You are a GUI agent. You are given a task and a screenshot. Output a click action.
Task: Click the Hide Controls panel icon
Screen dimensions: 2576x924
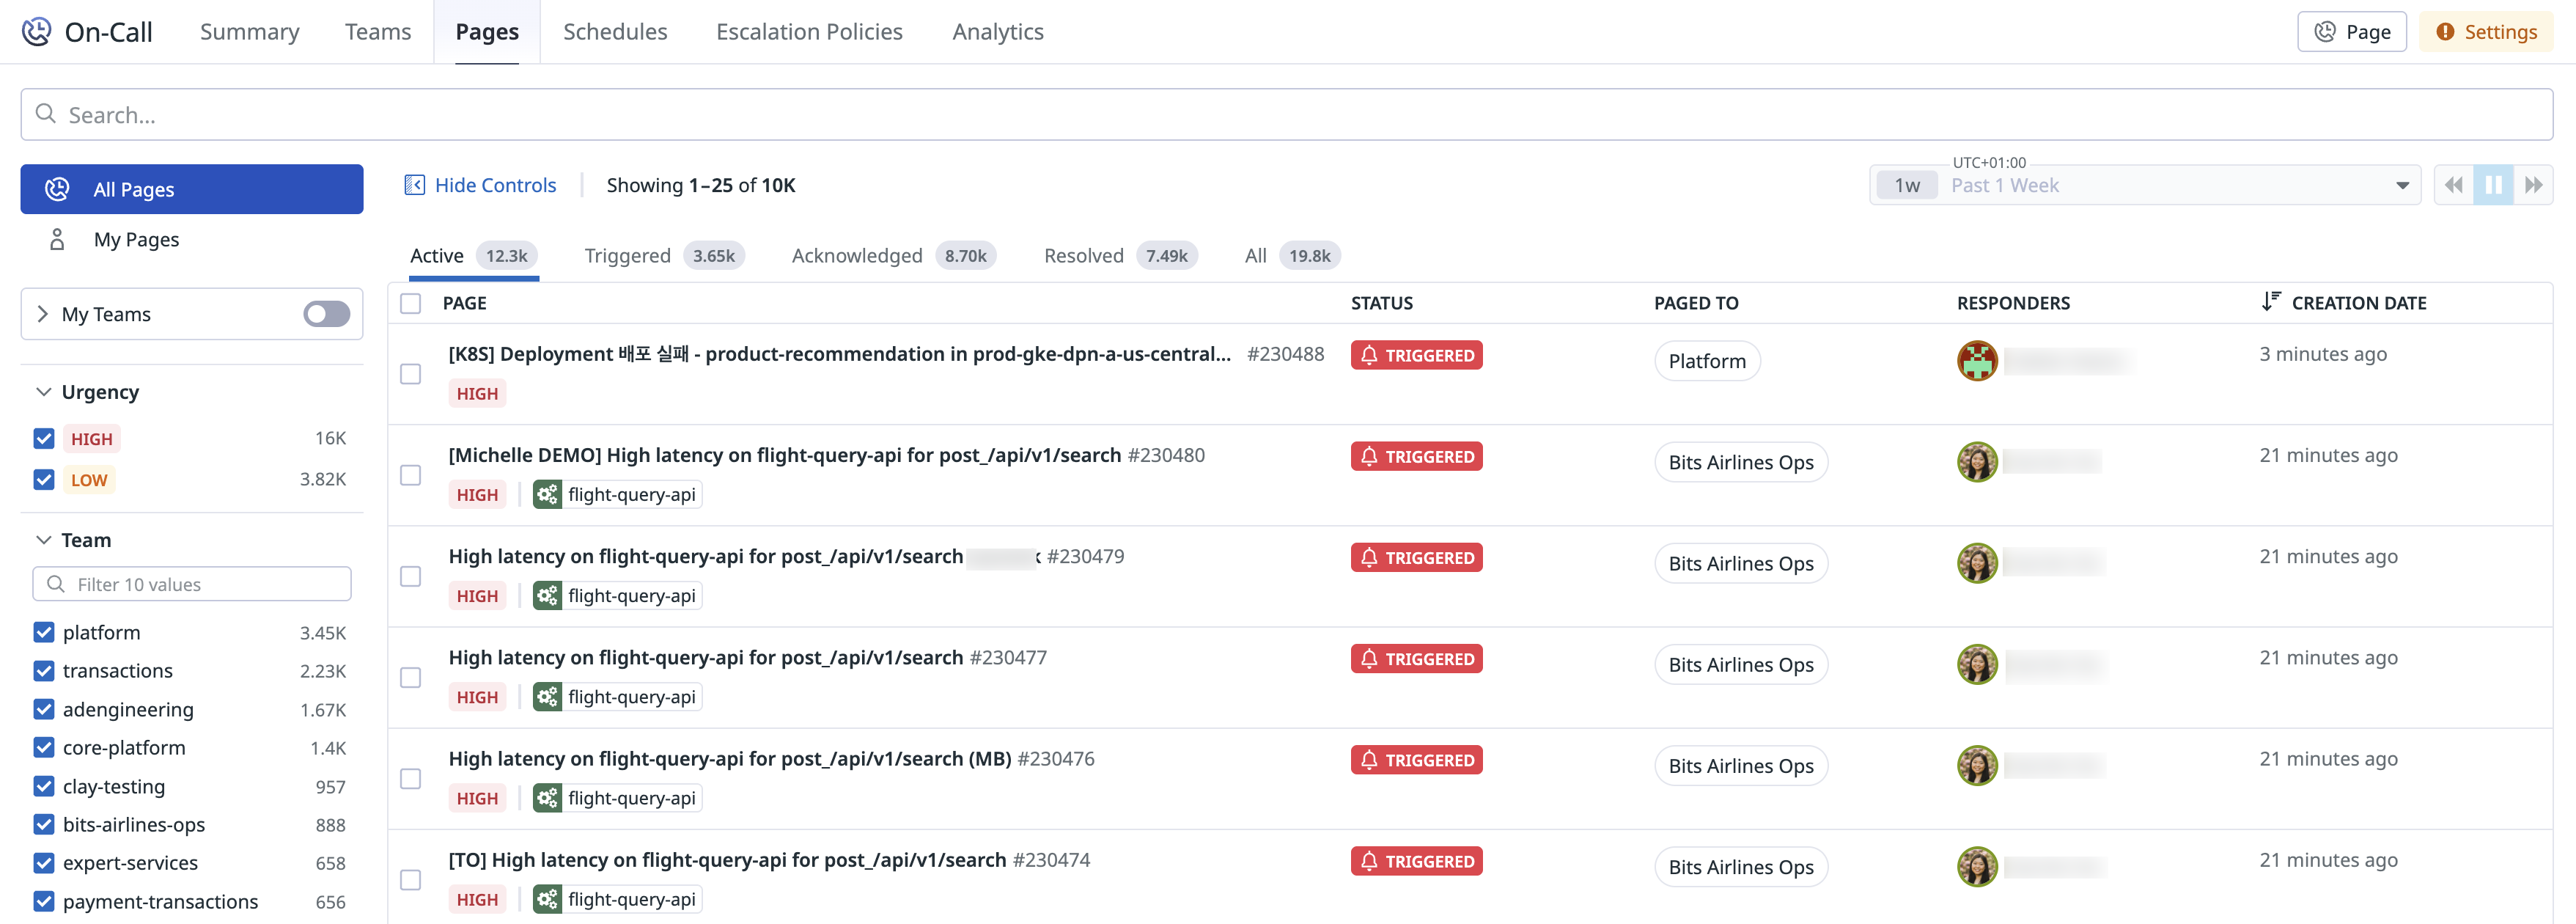click(x=414, y=185)
